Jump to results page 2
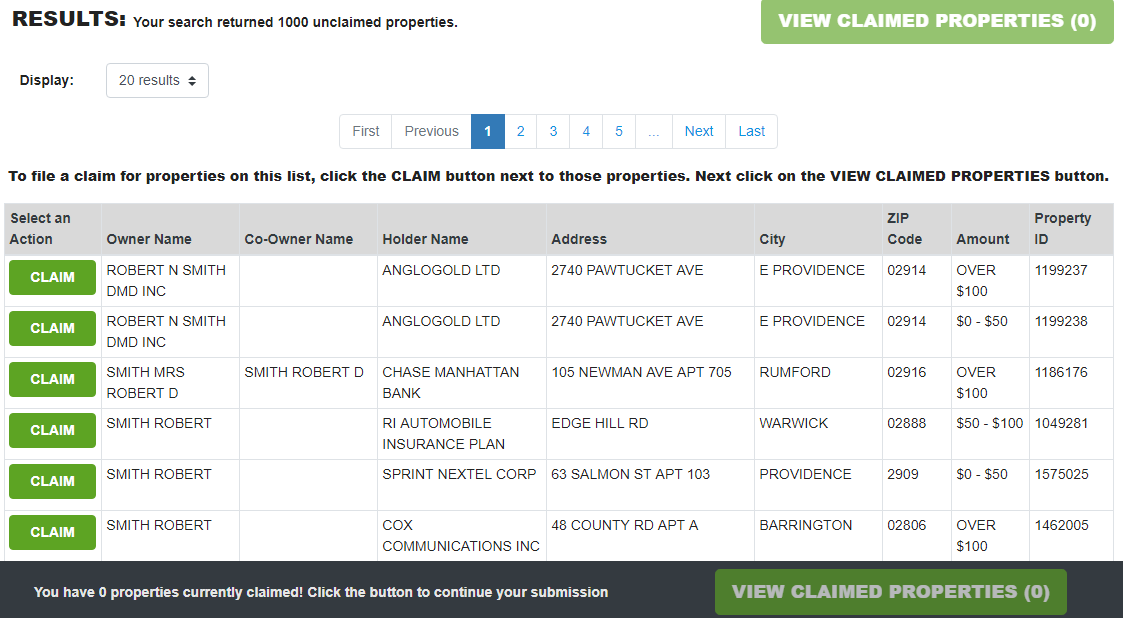The image size is (1123, 618). coord(521,131)
